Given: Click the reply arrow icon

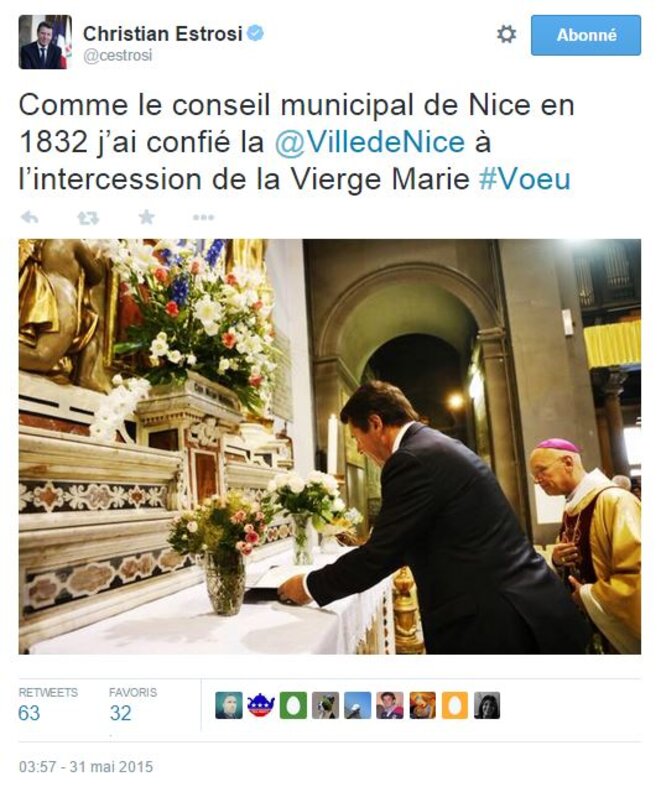Looking at the screenshot, I should click(29, 218).
